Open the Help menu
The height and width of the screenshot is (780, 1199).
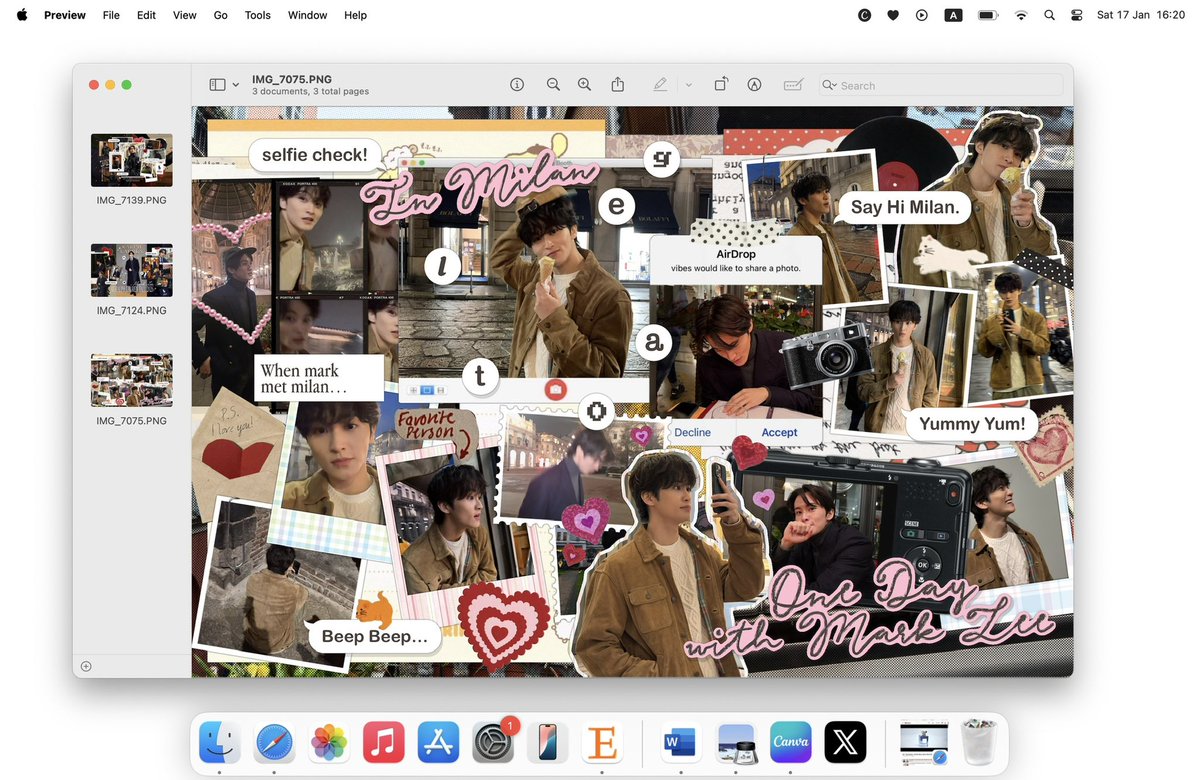click(356, 15)
